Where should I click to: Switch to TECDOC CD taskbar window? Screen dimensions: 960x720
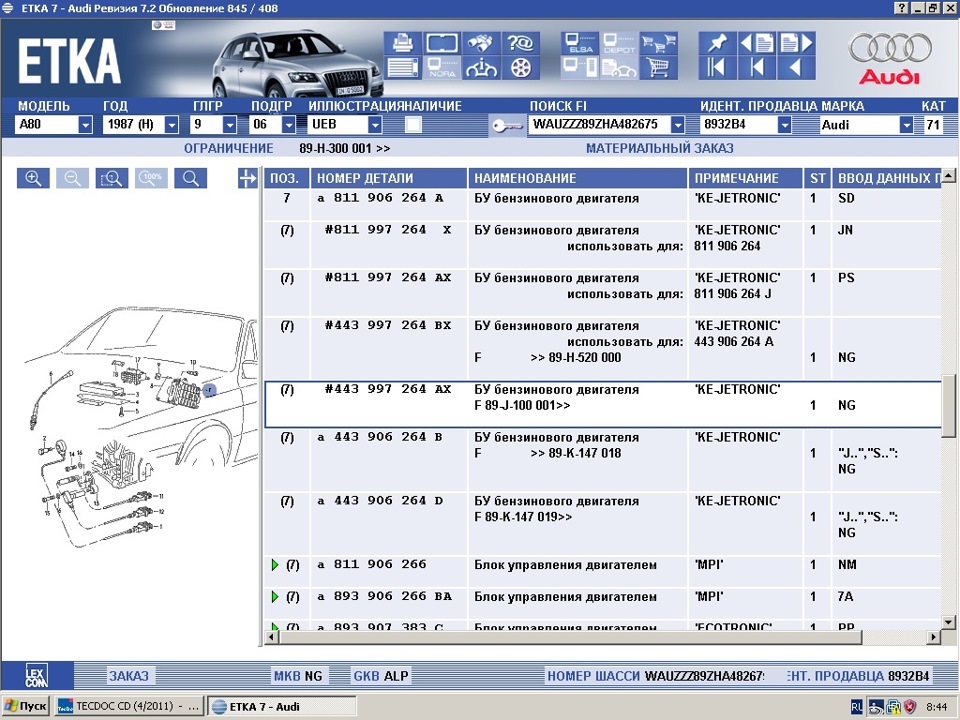click(x=129, y=707)
